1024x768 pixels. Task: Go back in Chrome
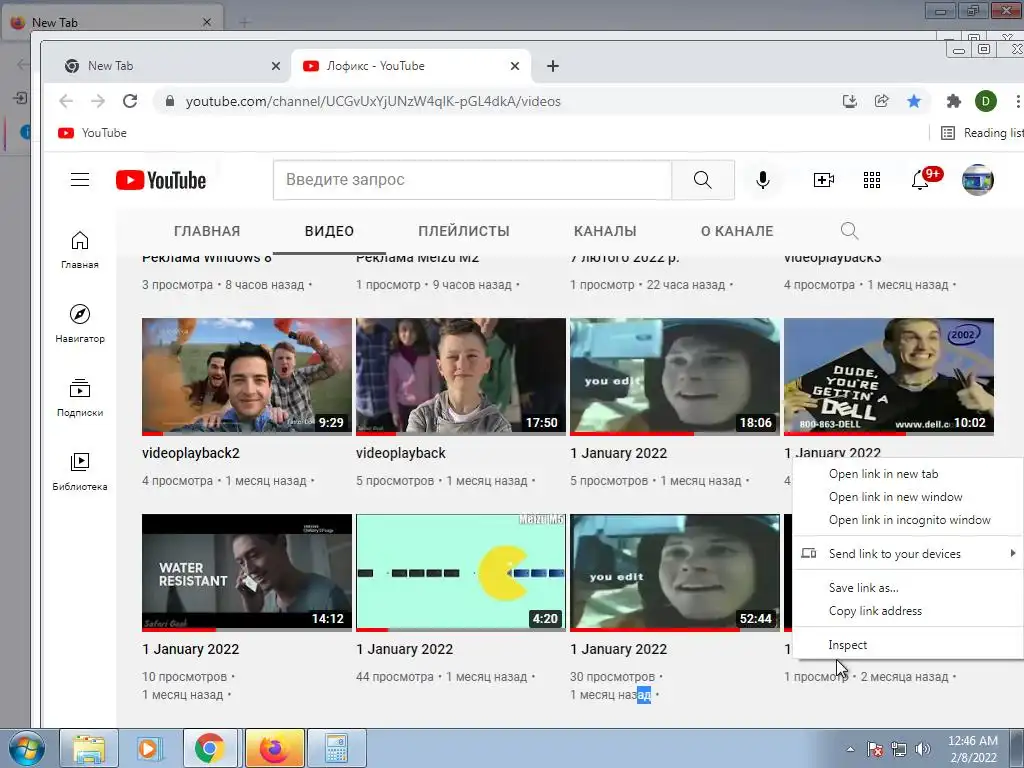point(66,101)
